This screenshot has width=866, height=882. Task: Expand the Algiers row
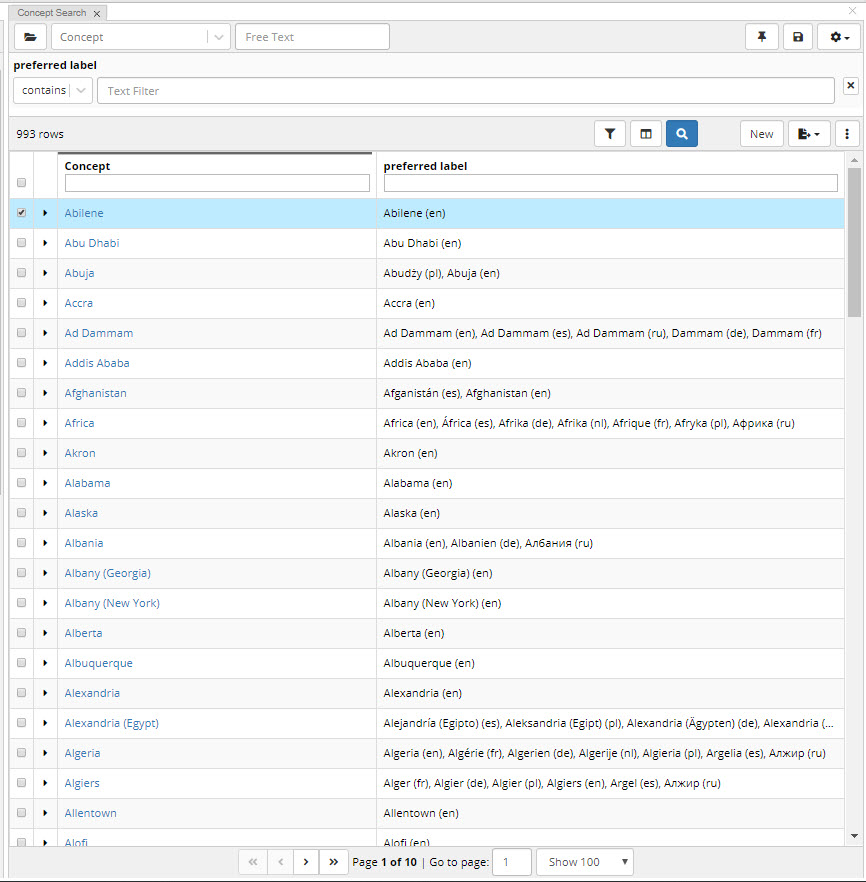point(45,783)
